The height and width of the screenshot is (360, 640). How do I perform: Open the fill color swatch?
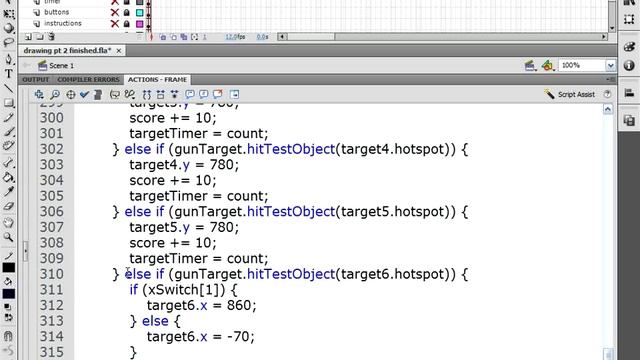click(x=9, y=294)
